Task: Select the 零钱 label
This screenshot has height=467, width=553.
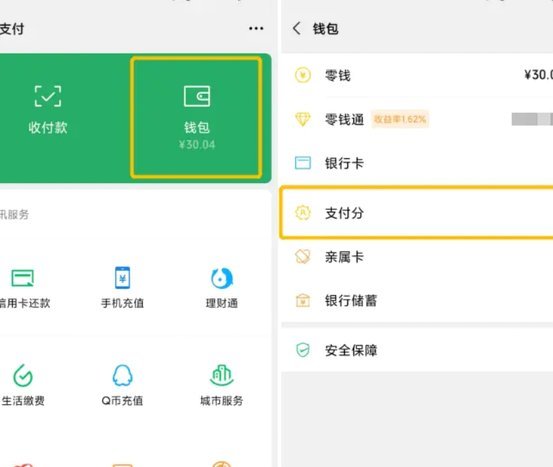Action: tap(338, 75)
